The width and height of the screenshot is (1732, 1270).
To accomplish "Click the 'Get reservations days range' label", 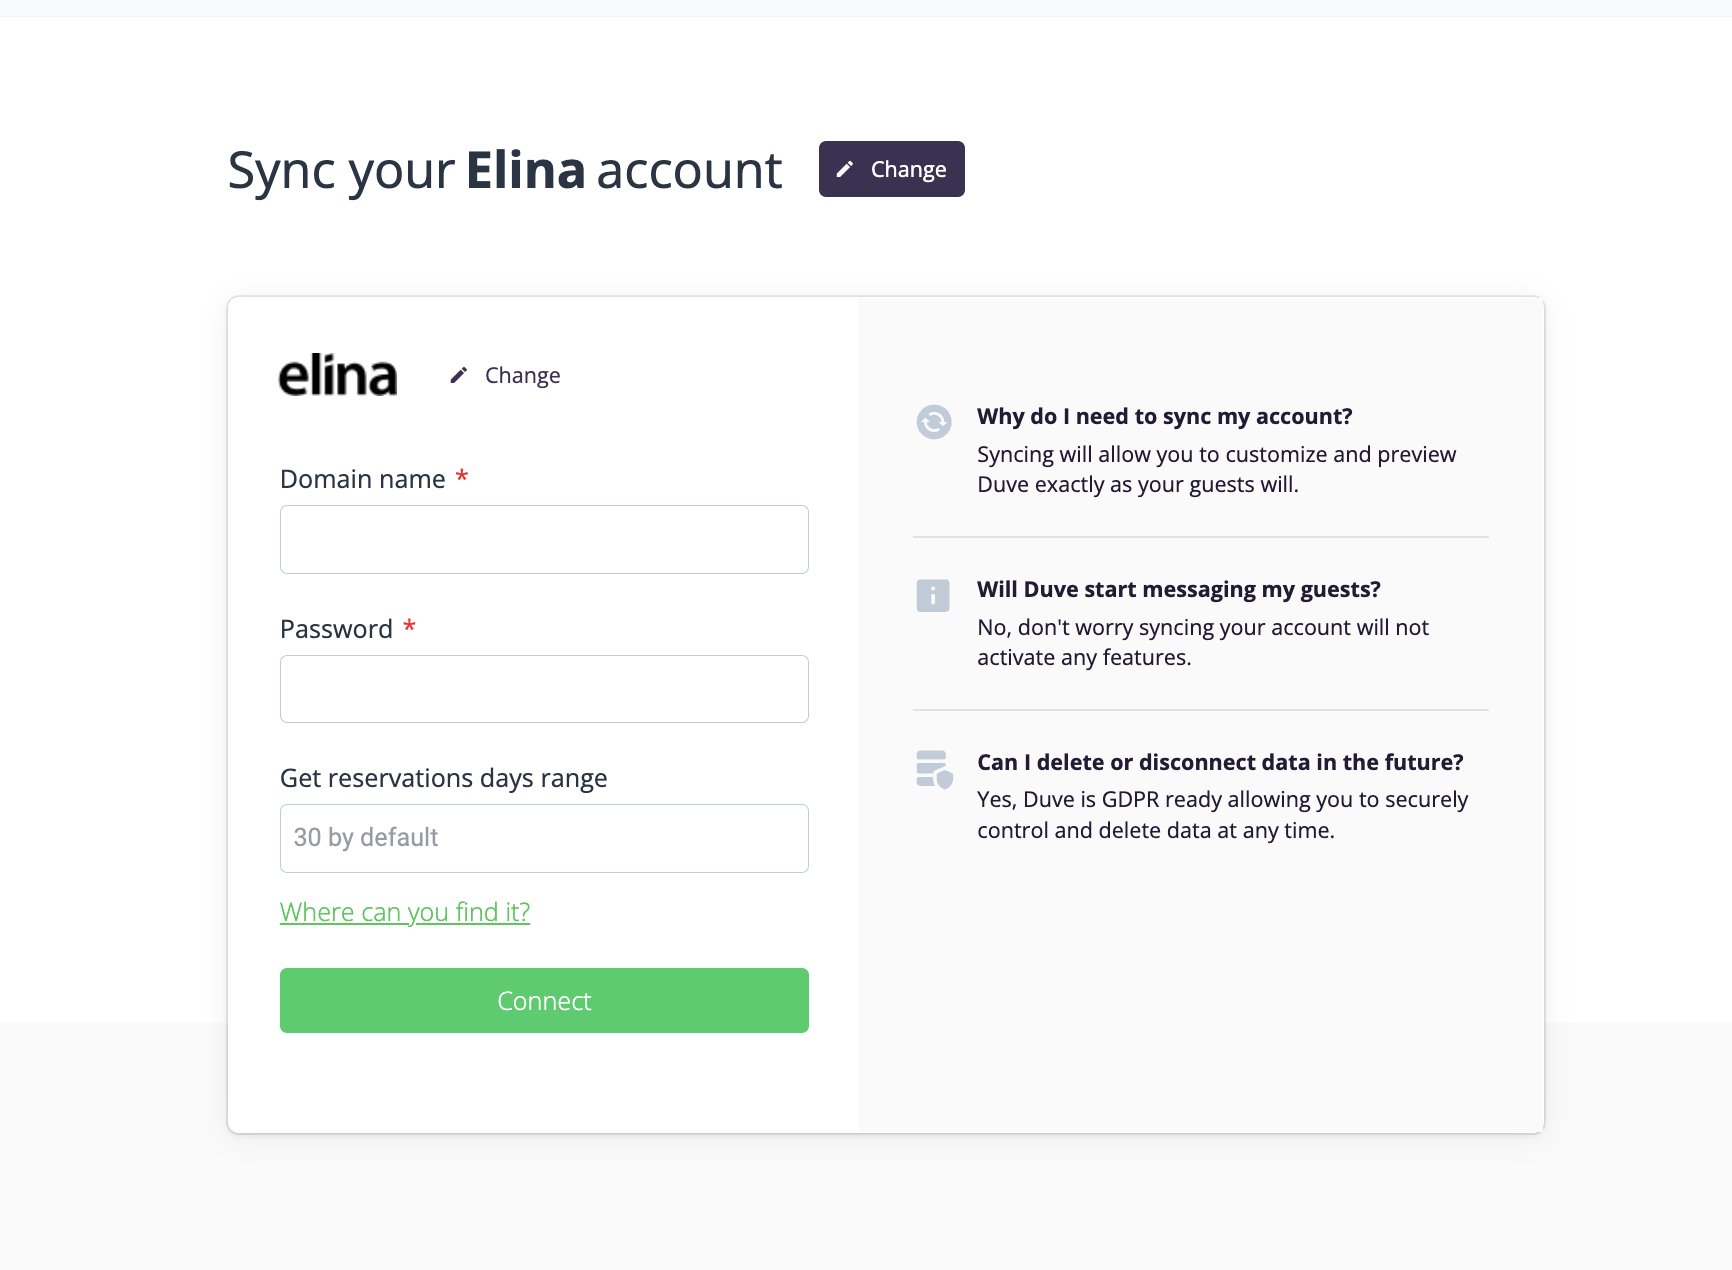I will 444,778.
